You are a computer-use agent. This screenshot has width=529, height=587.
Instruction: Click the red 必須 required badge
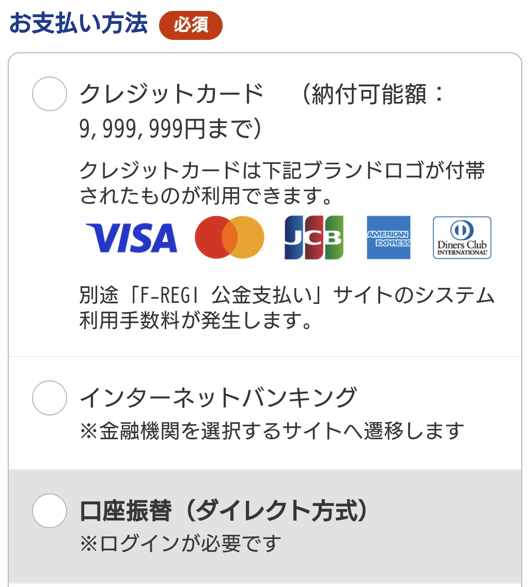[191, 25]
